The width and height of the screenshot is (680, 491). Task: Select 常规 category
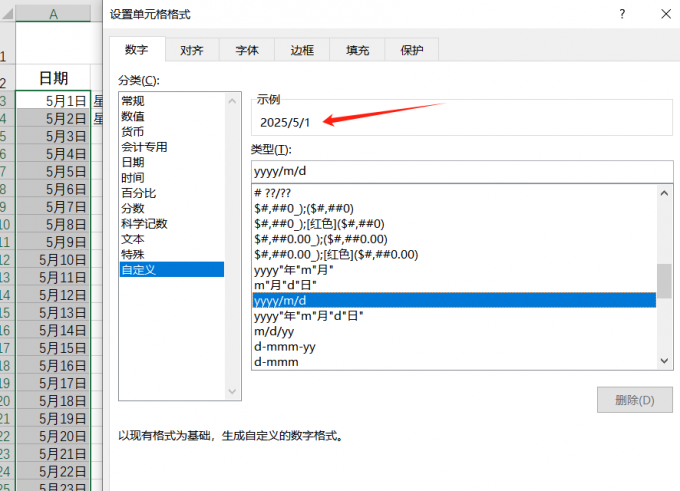172,101
